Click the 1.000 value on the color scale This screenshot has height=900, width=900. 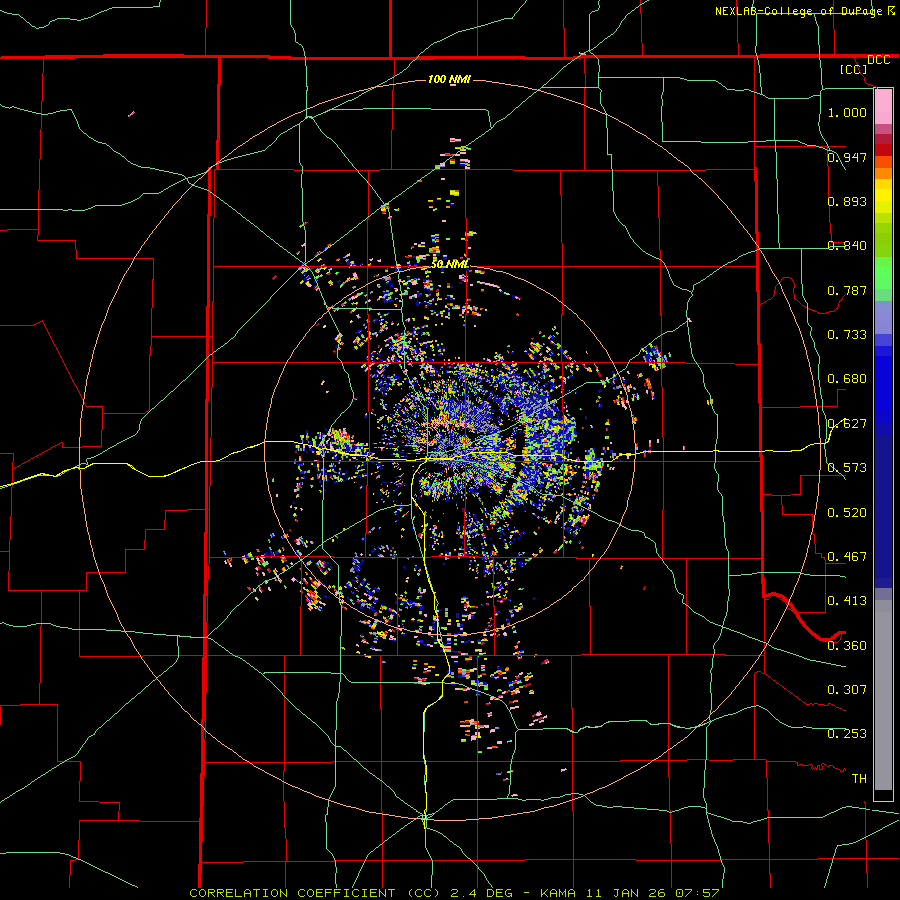(847, 112)
